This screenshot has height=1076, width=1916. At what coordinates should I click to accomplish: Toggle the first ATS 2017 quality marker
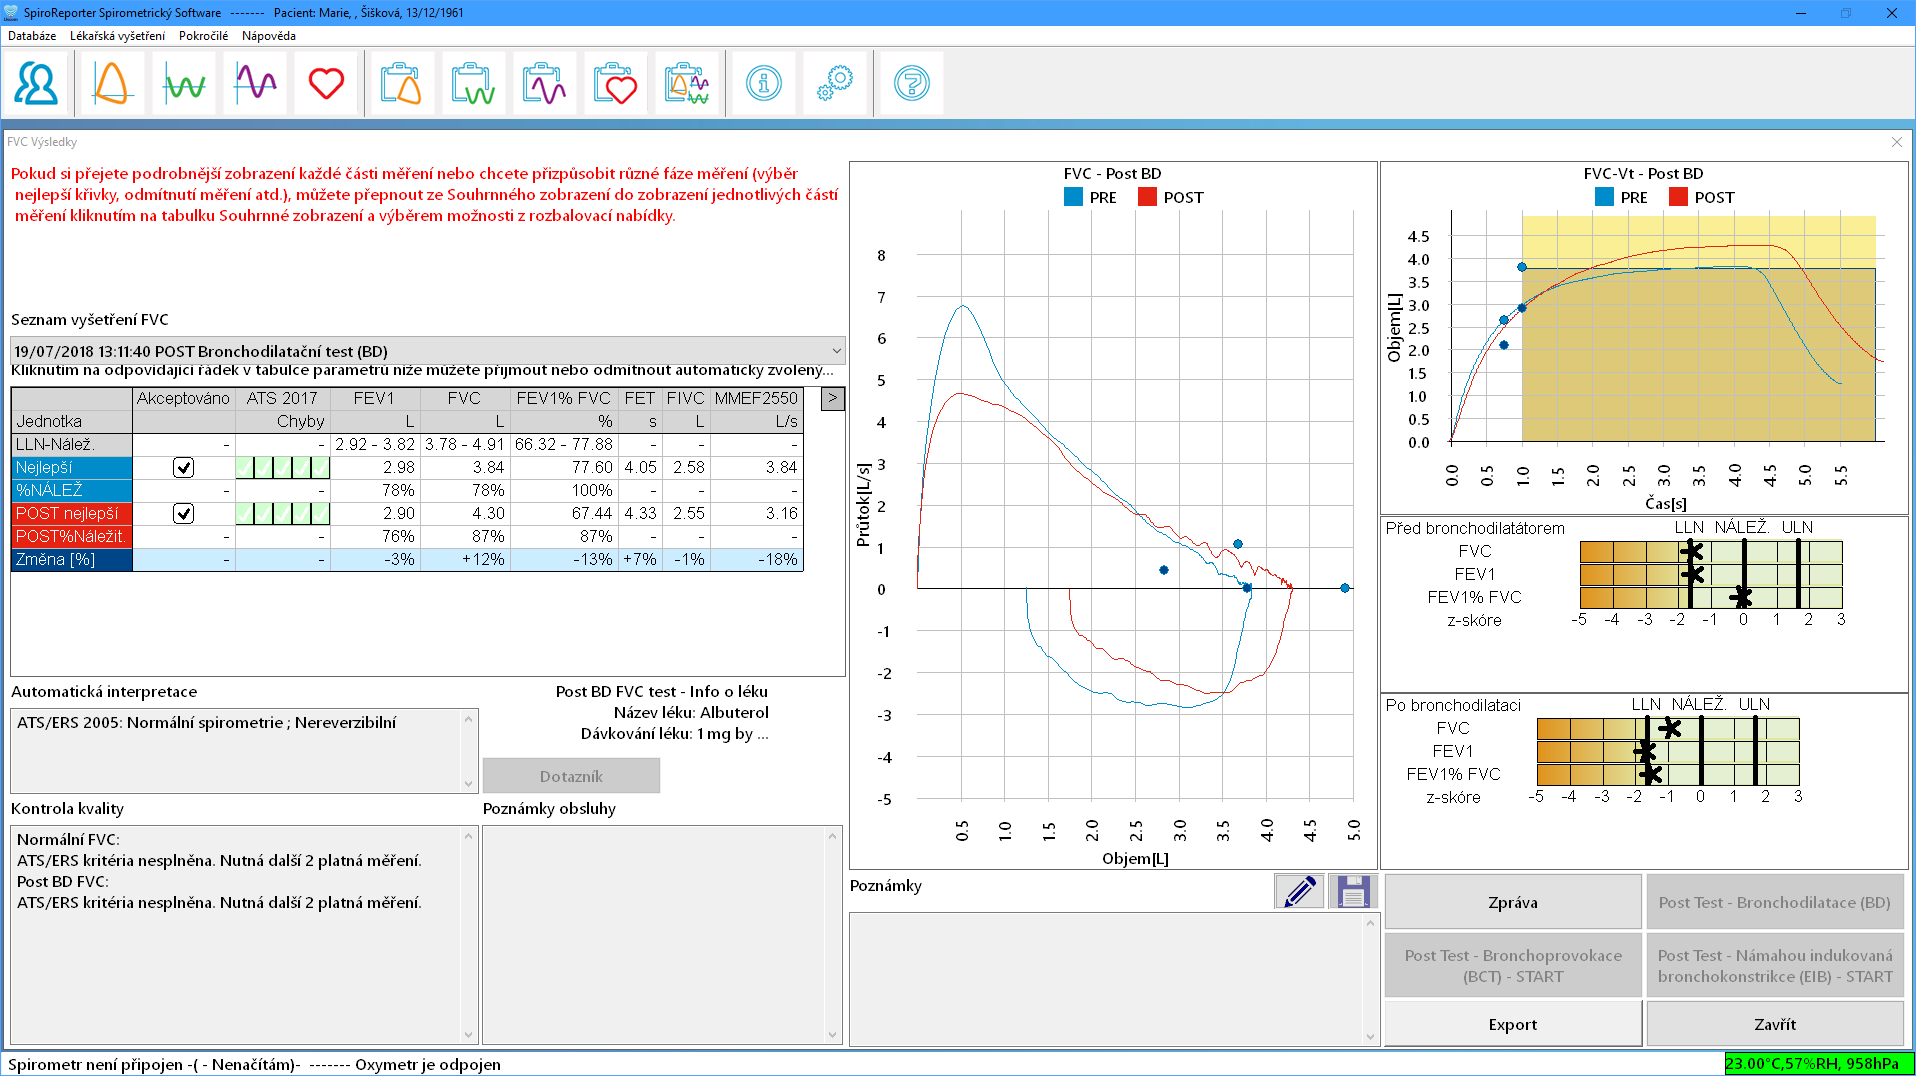point(243,467)
